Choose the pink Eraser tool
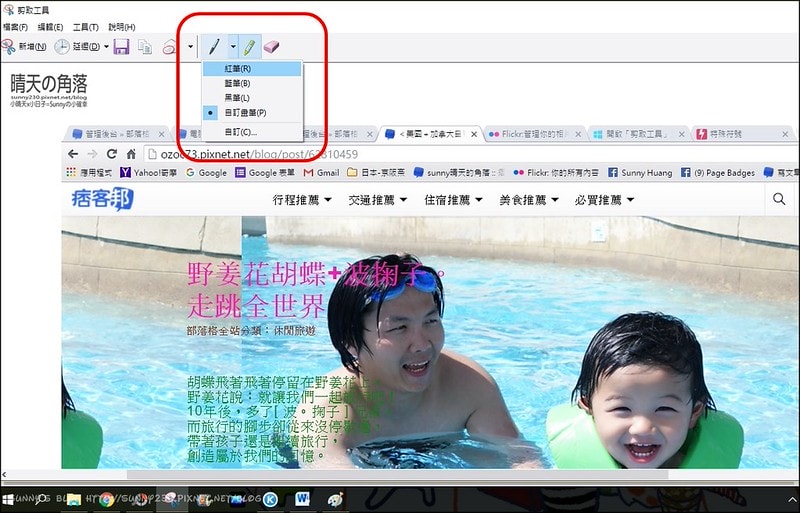Image resolution: width=800 pixels, height=513 pixels. click(271, 46)
